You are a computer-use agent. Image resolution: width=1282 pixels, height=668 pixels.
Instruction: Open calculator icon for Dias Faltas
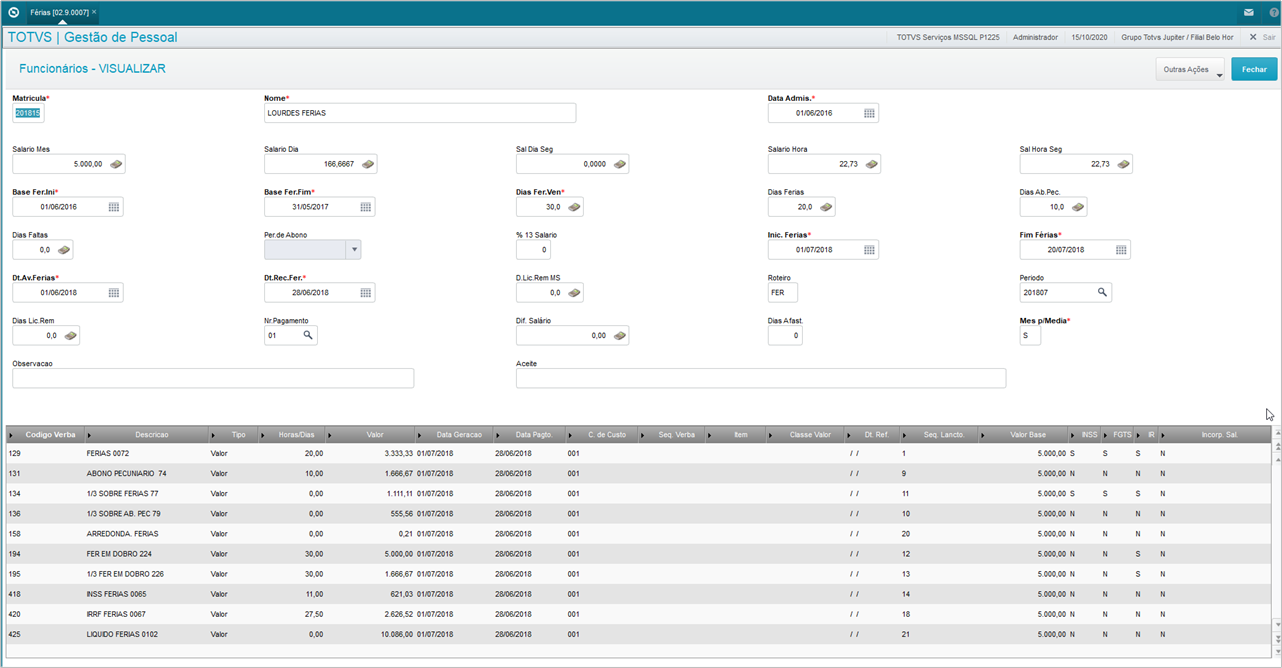64,250
